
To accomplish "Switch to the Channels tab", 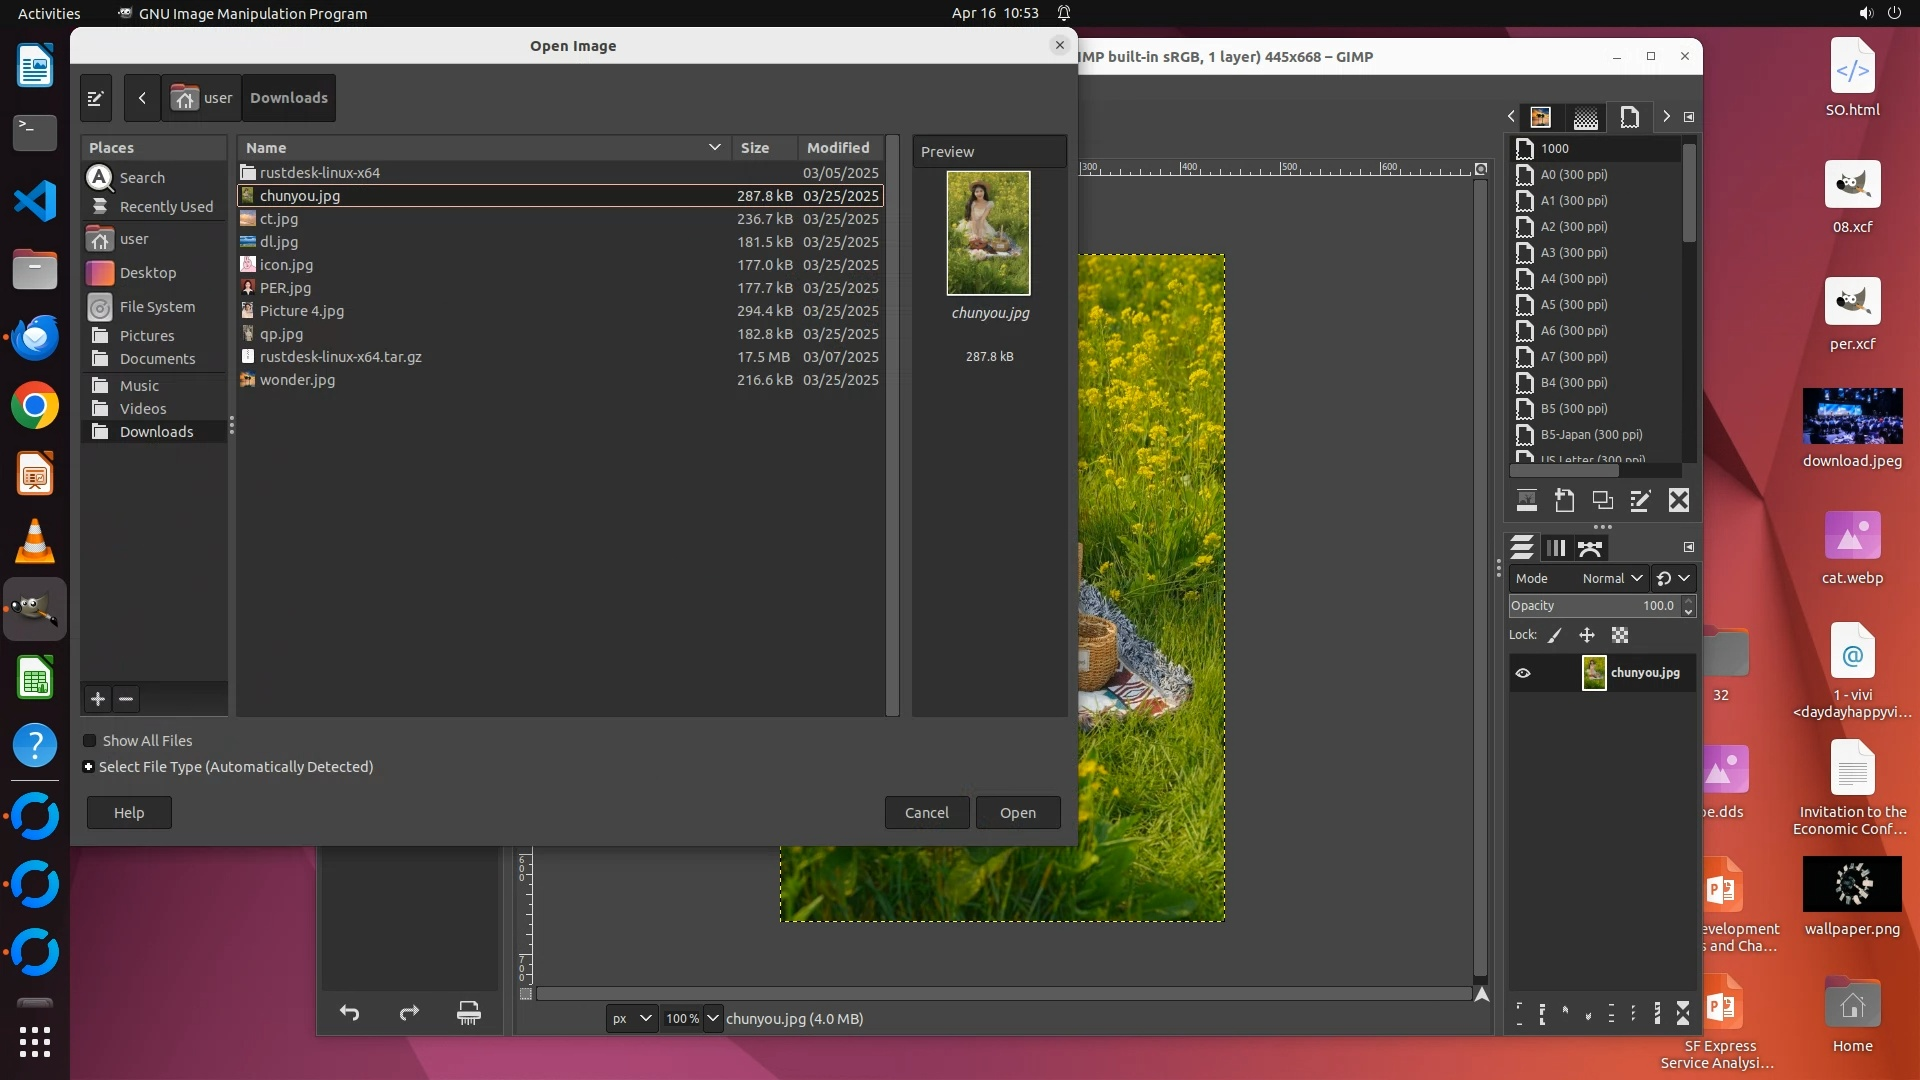I will (x=1556, y=548).
